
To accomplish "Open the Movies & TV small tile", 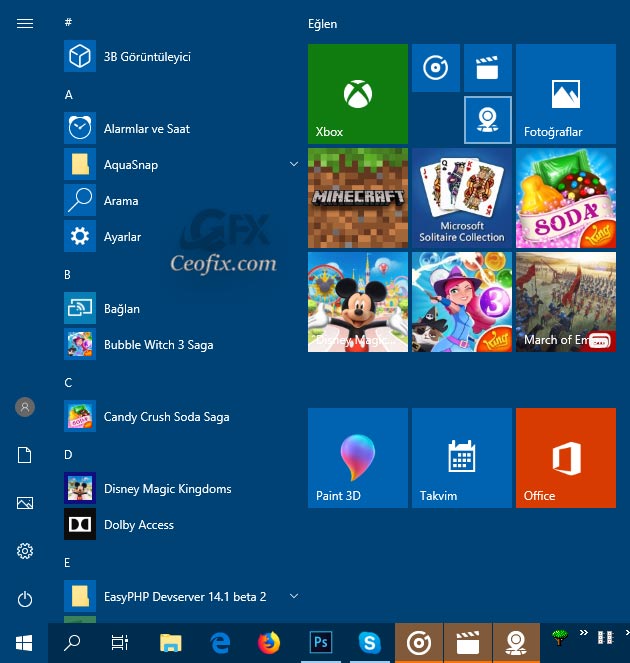I will [x=488, y=68].
